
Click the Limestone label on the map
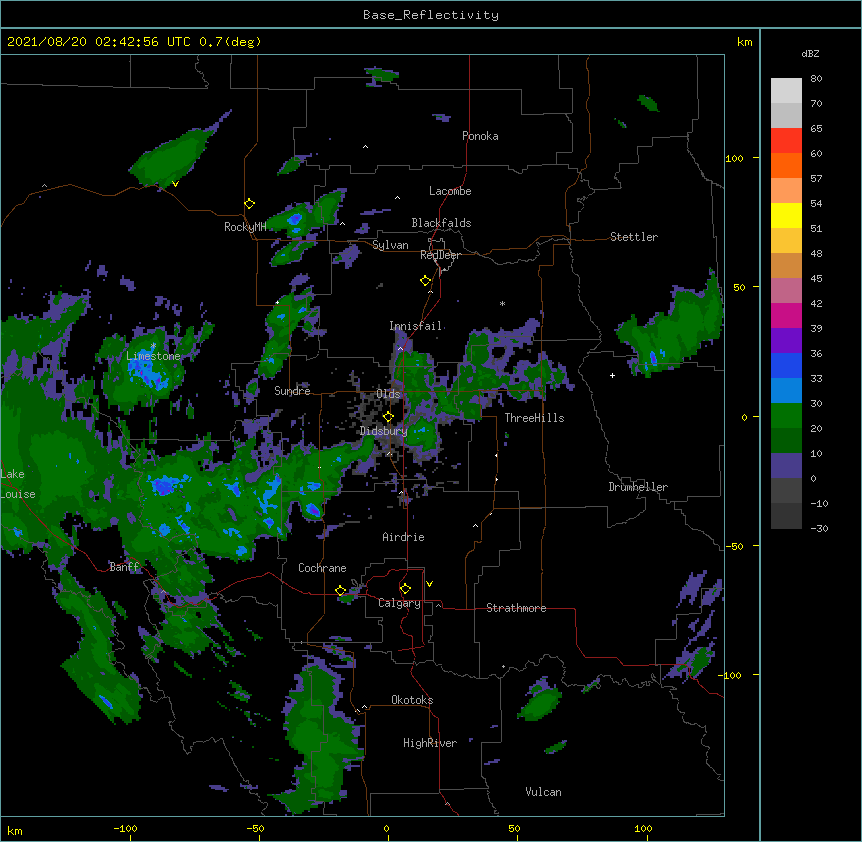(x=153, y=356)
